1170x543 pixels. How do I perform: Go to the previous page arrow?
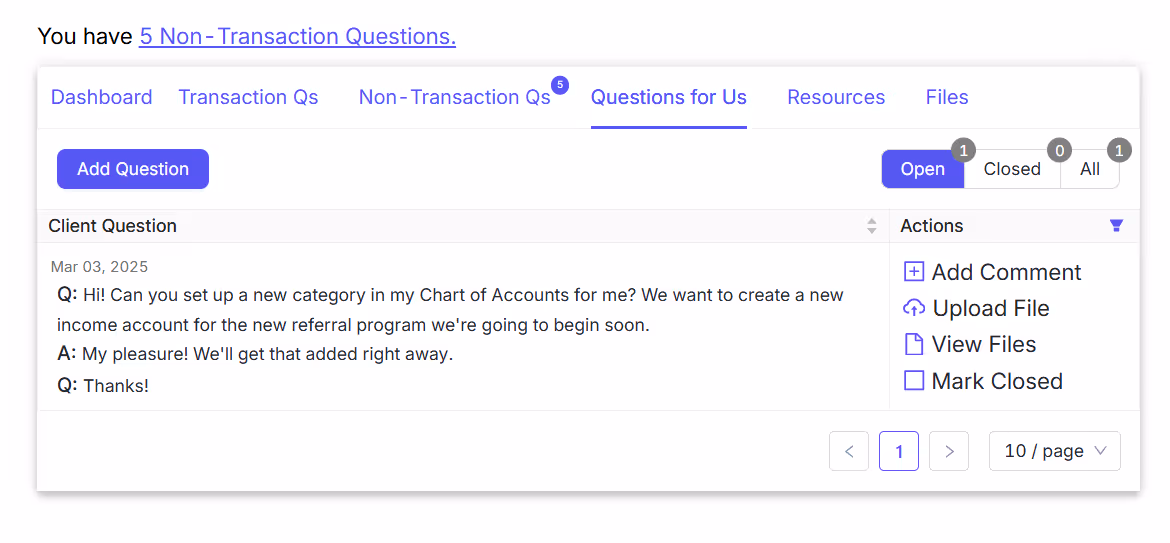click(x=848, y=451)
